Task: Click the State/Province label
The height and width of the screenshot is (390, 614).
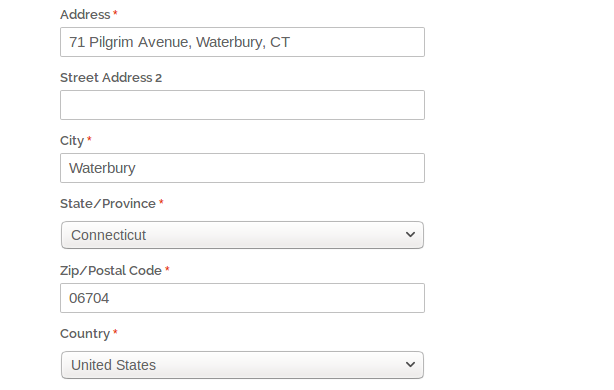Action: [x=108, y=204]
